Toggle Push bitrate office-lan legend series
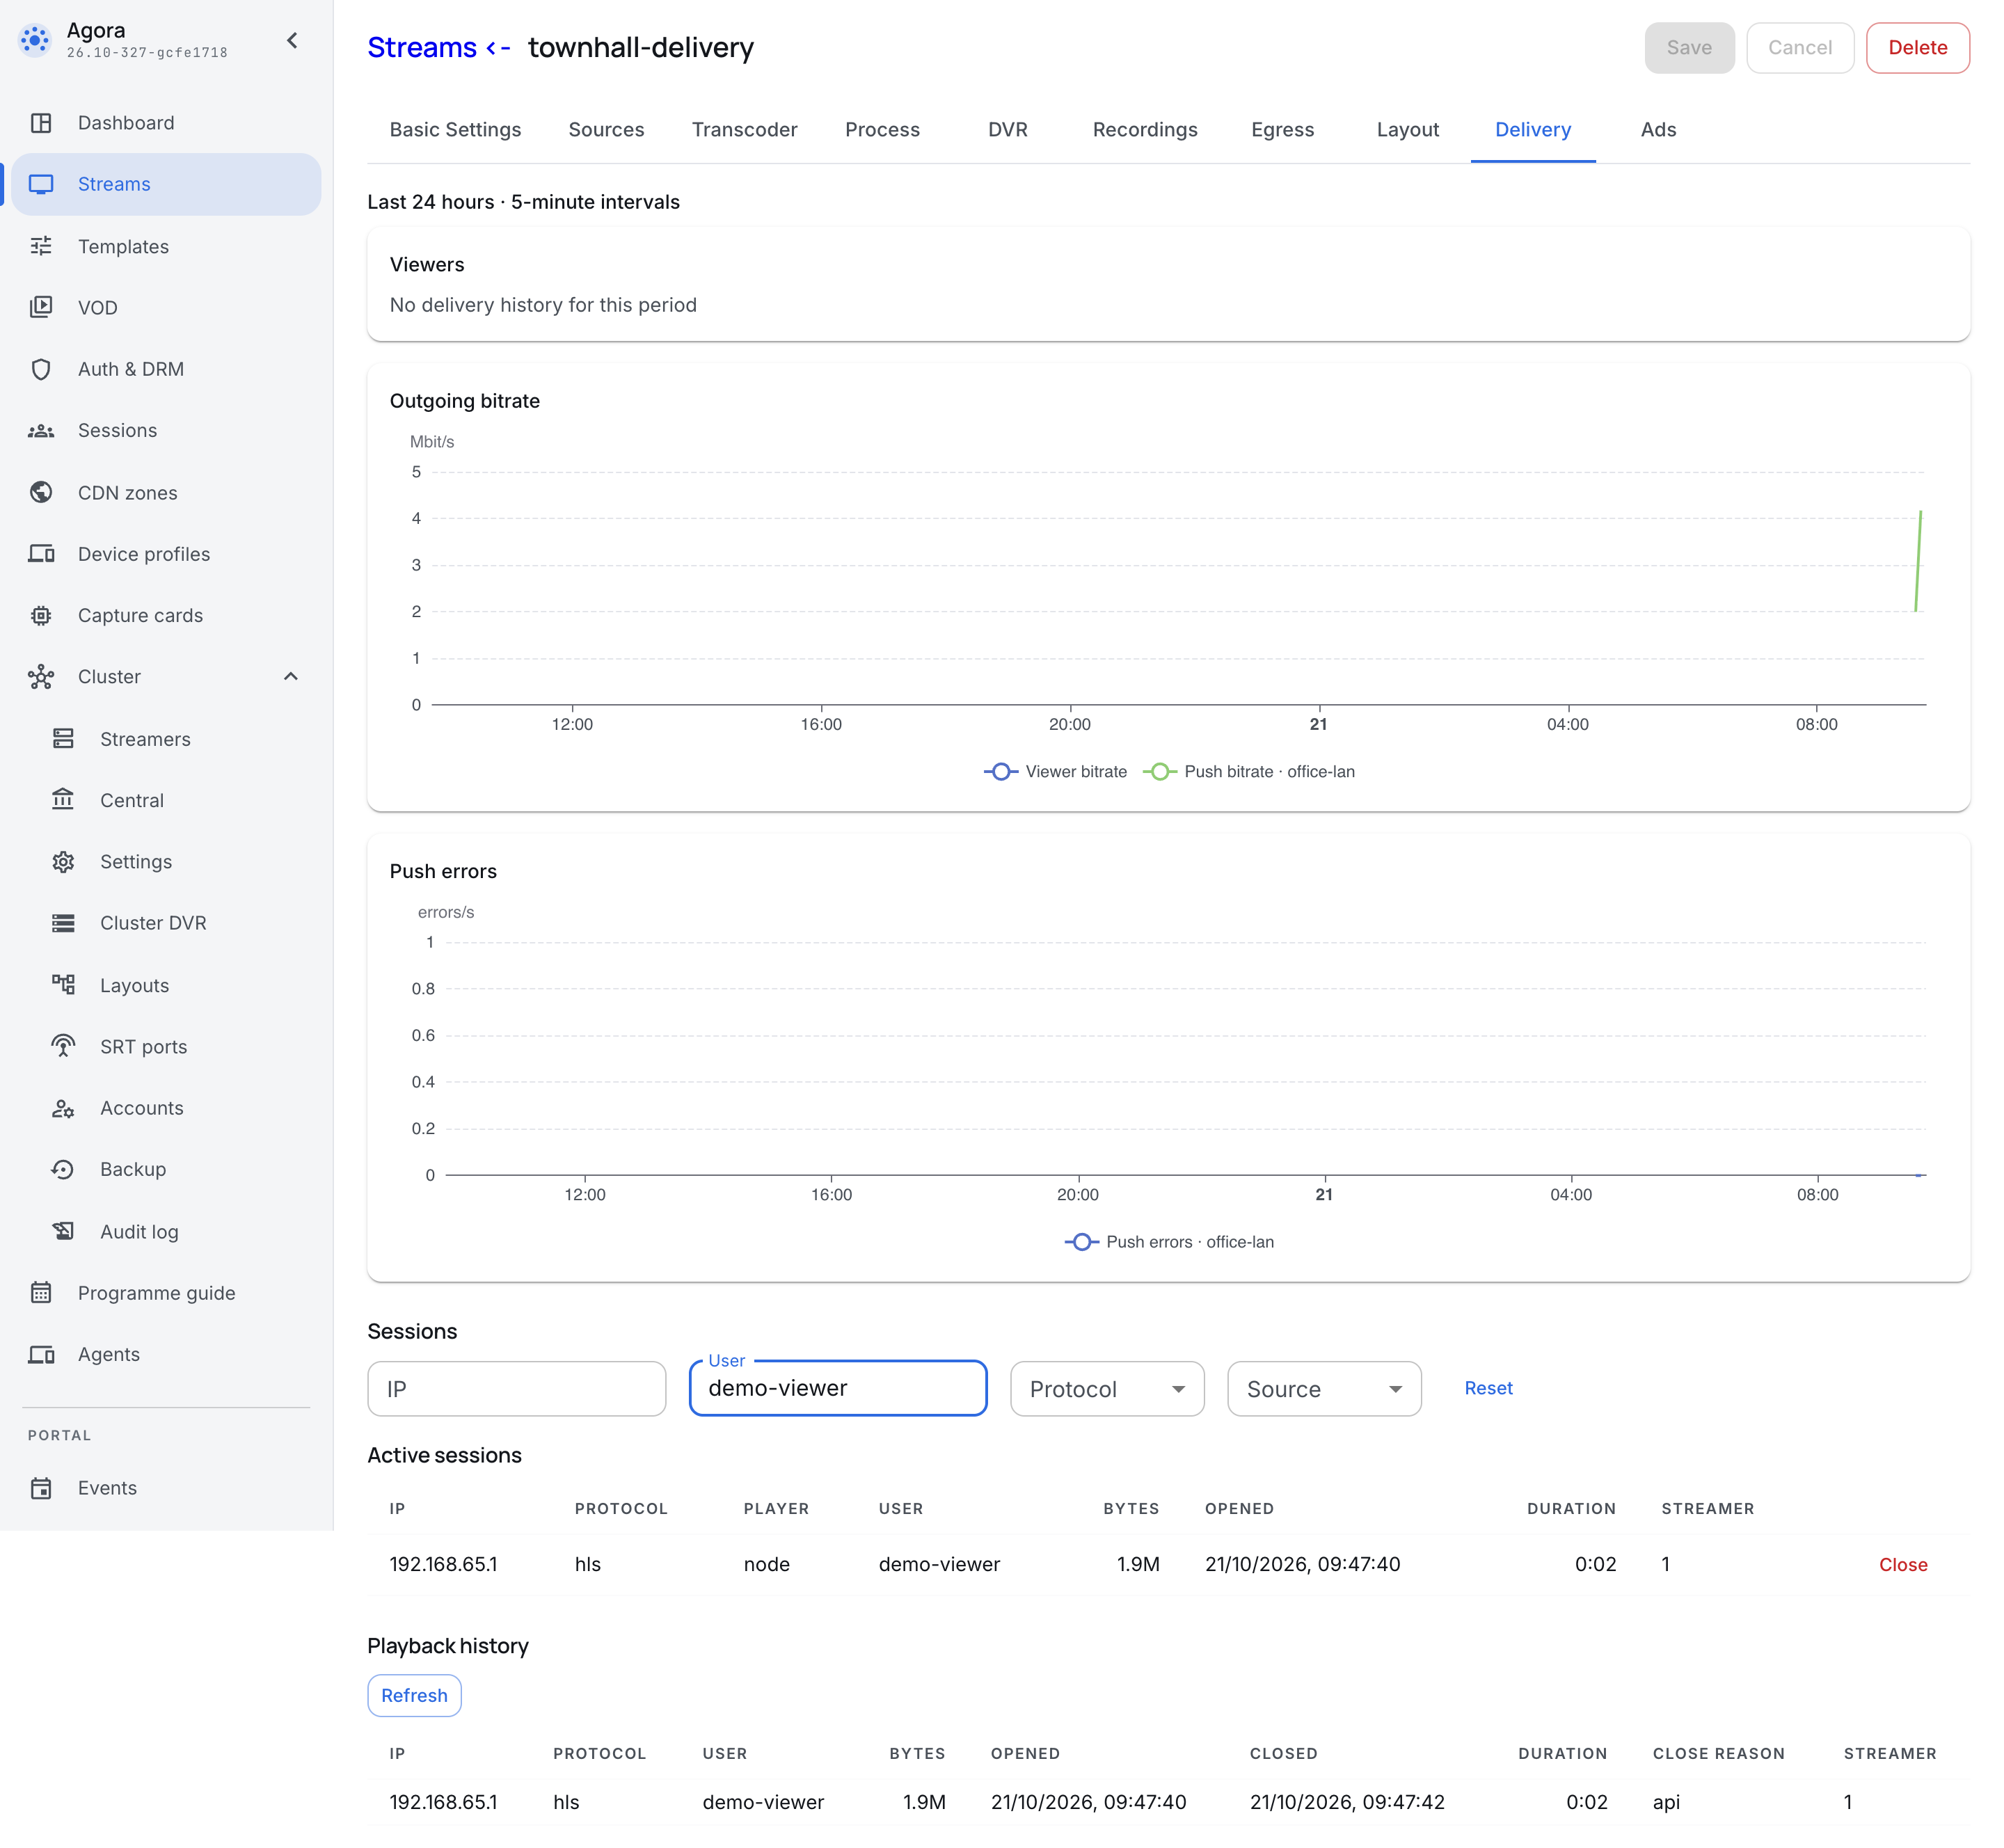Viewport: 2004px width, 1848px height. [x=1248, y=772]
